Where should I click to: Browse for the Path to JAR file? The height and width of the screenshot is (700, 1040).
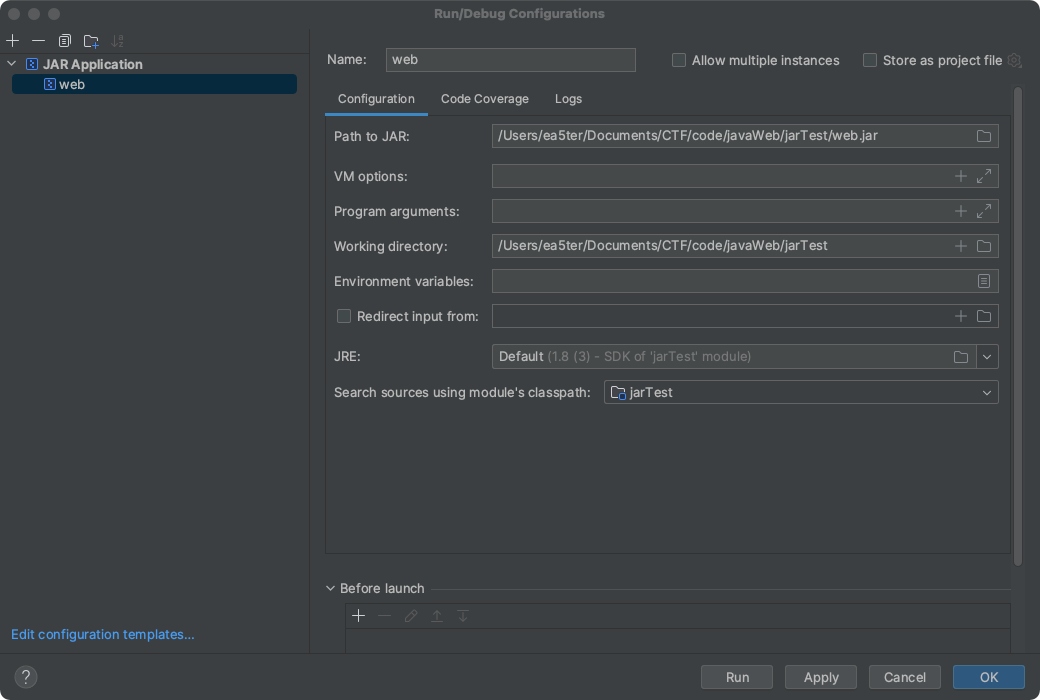tap(983, 136)
